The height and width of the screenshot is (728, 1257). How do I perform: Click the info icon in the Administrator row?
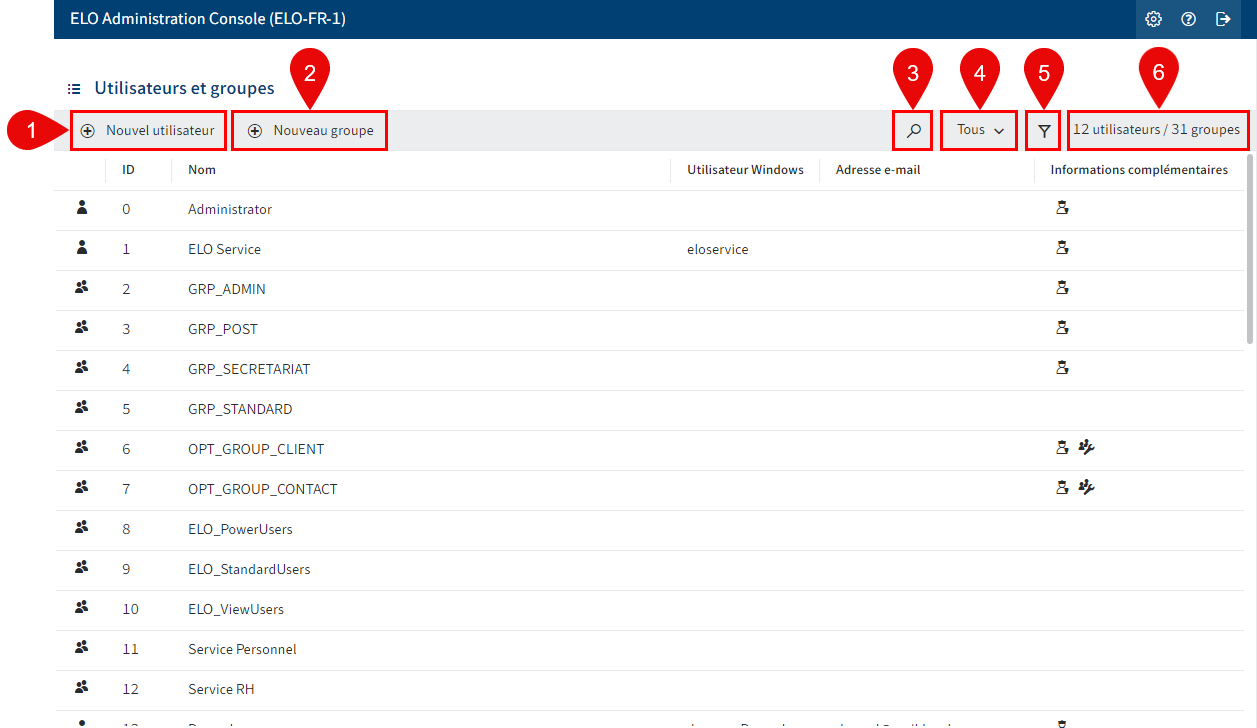(1062, 208)
